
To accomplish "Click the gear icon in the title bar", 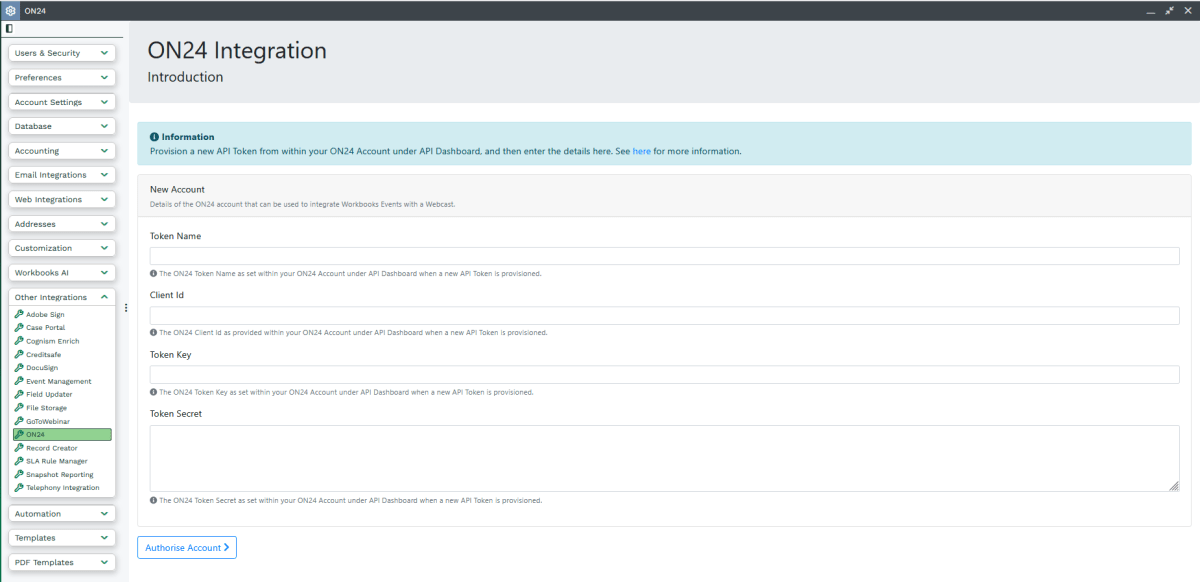I will click(x=10, y=10).
